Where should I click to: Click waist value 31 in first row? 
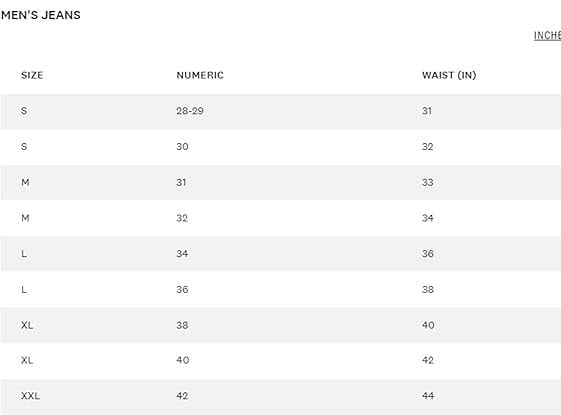(x=426, y=111)
